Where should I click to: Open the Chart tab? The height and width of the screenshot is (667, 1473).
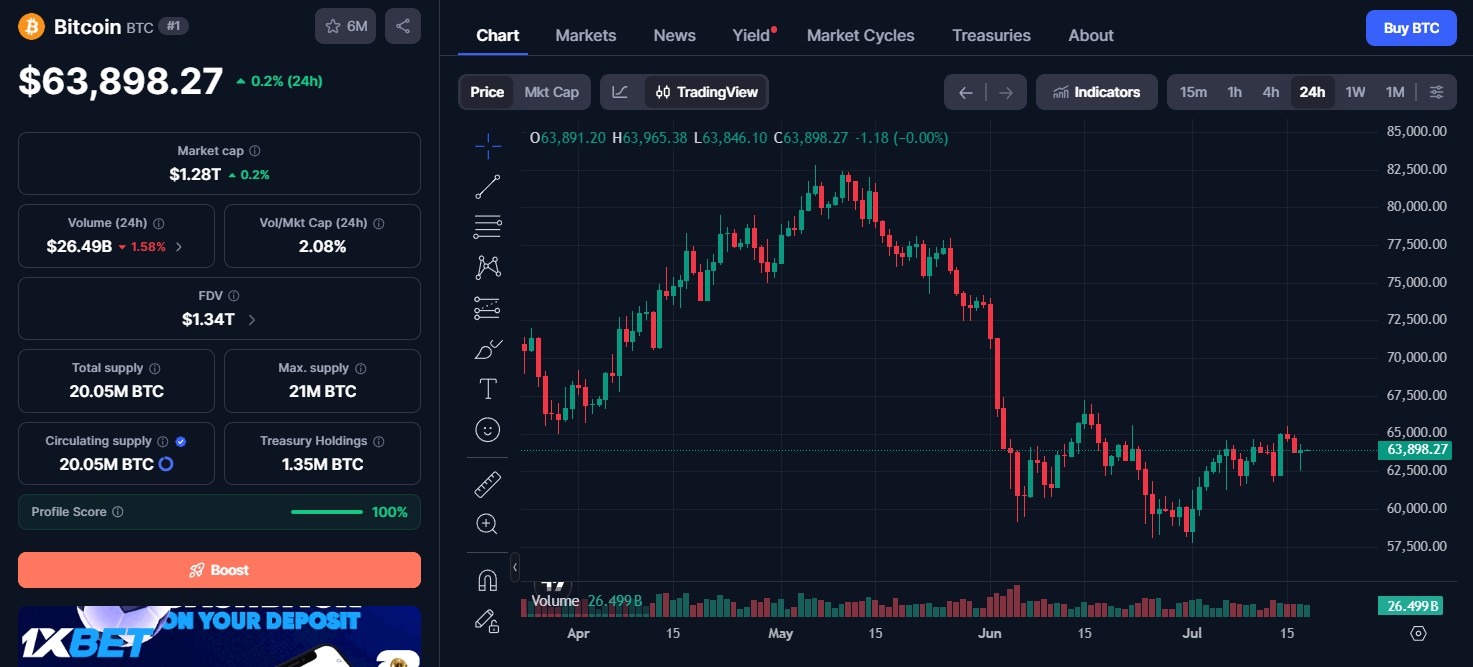[498, 35]
